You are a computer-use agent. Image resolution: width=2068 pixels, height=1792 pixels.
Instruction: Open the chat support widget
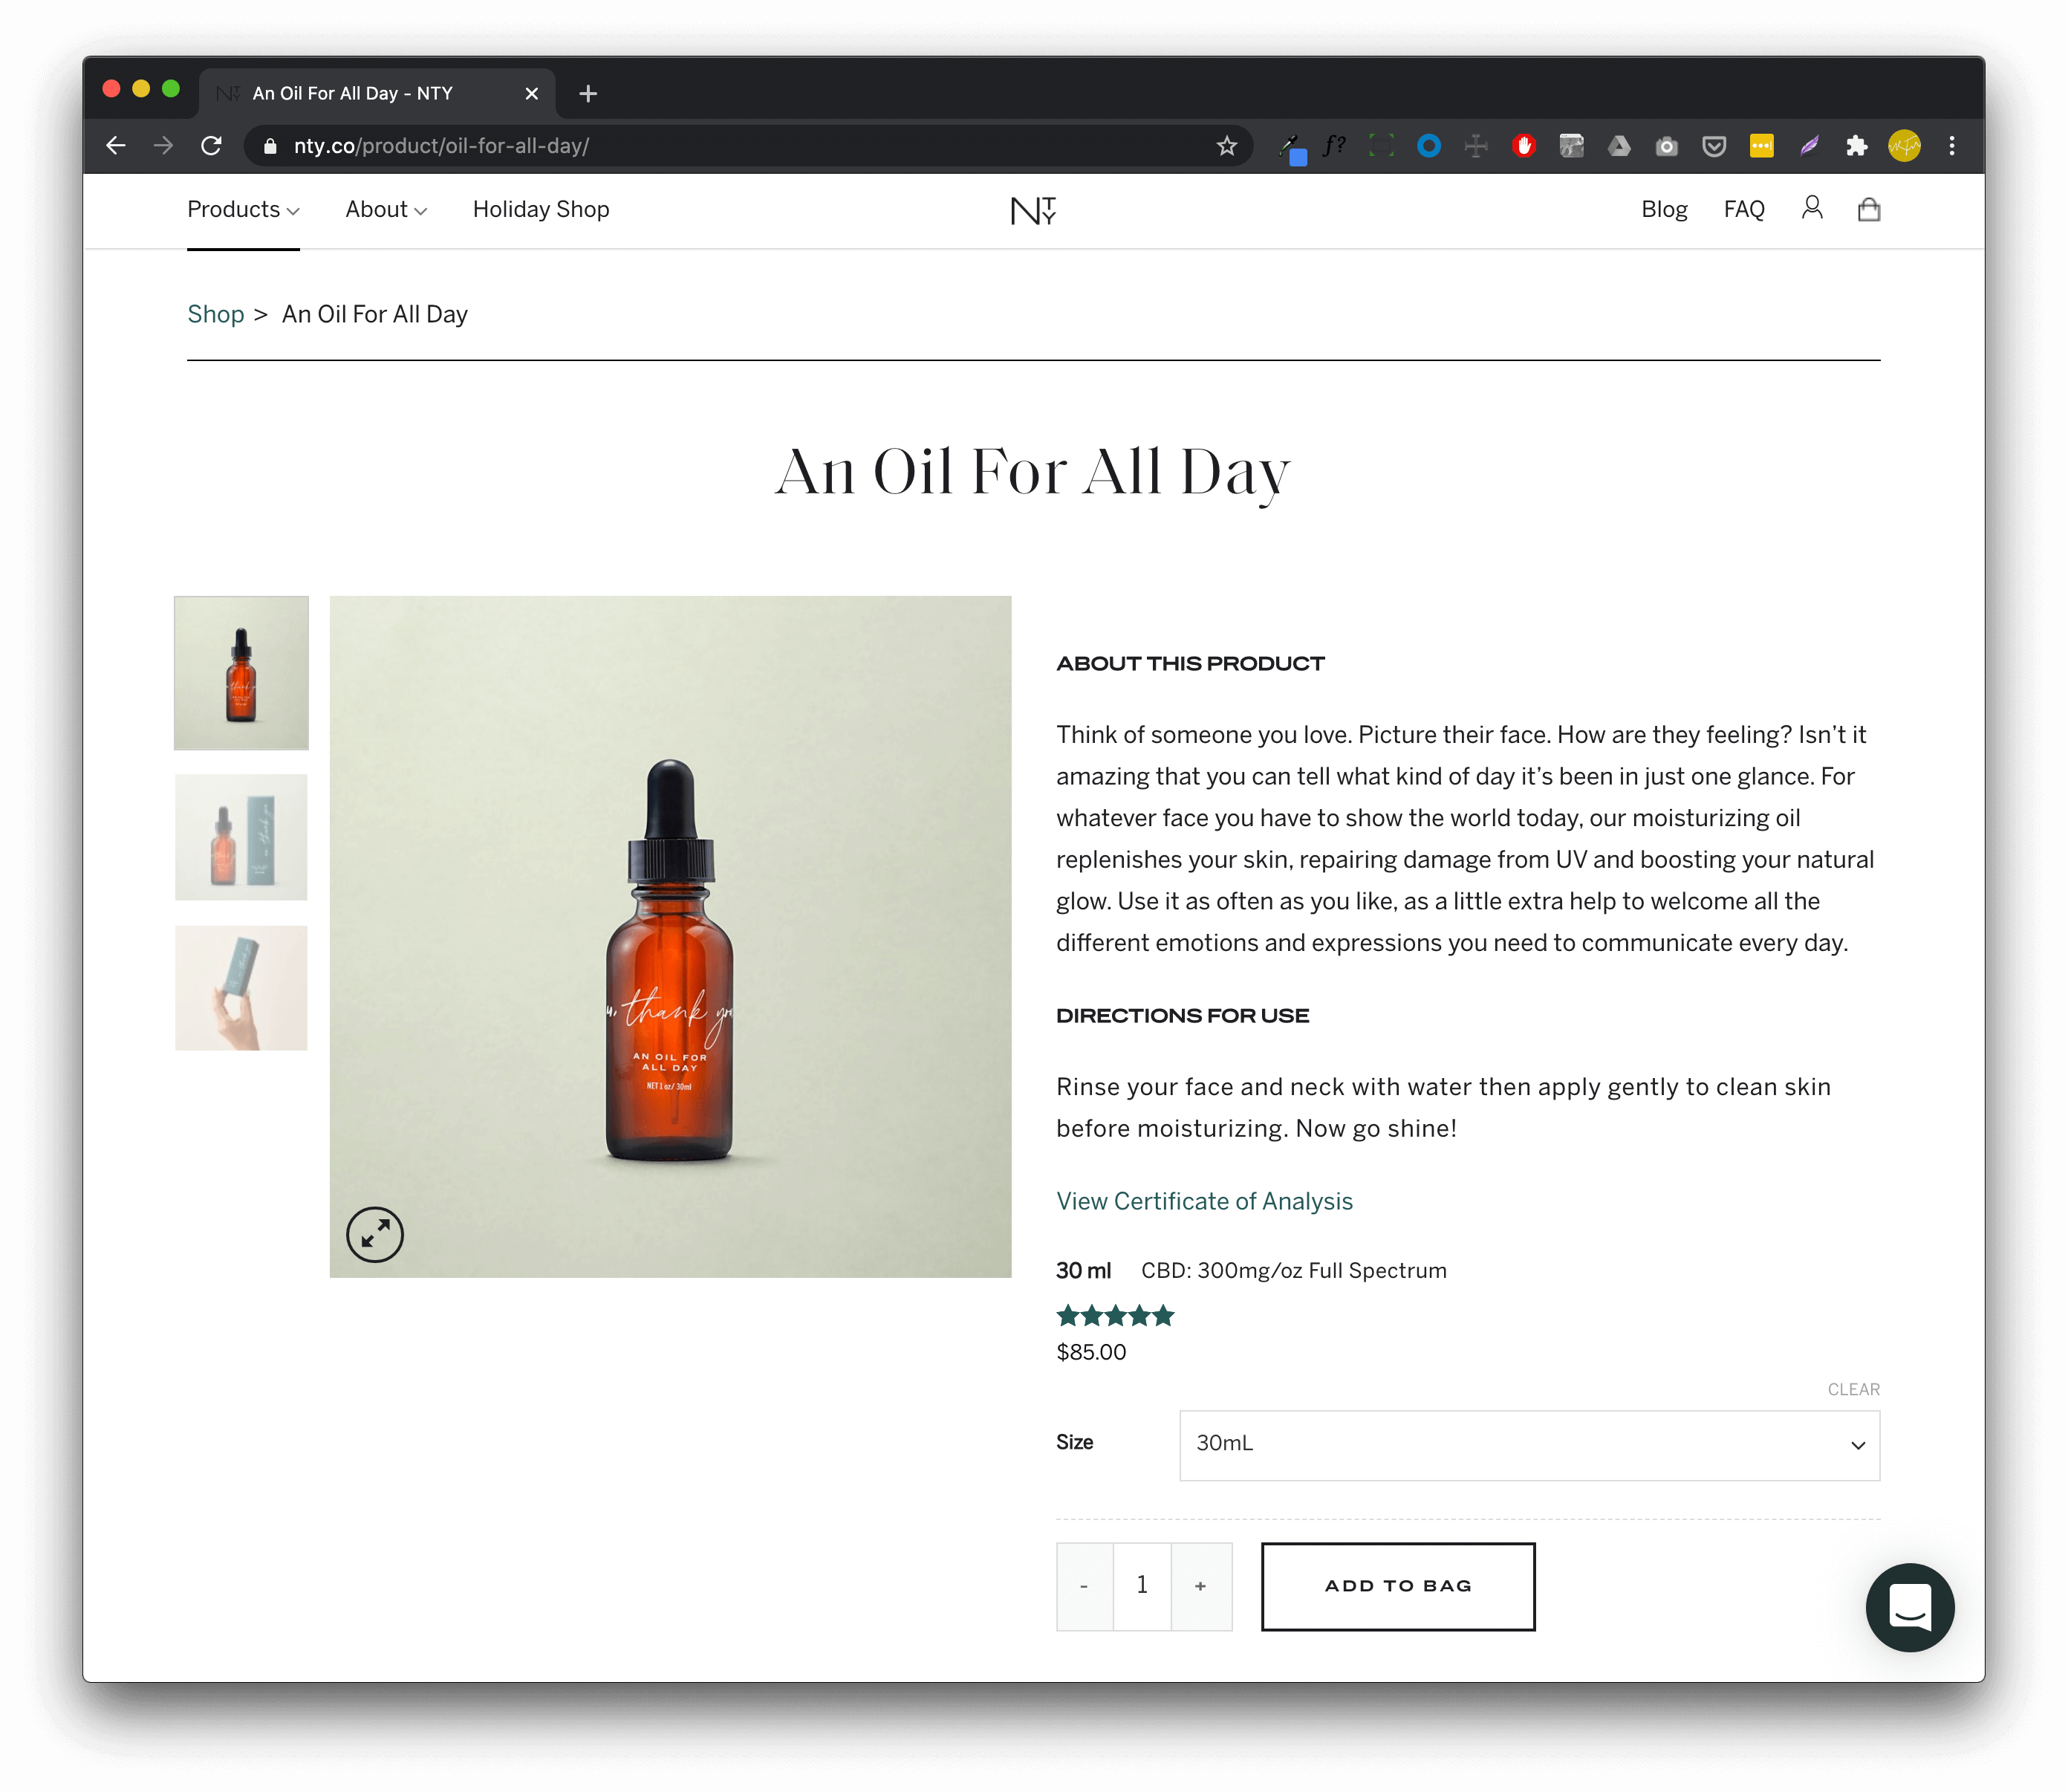pos(1909,1606)
